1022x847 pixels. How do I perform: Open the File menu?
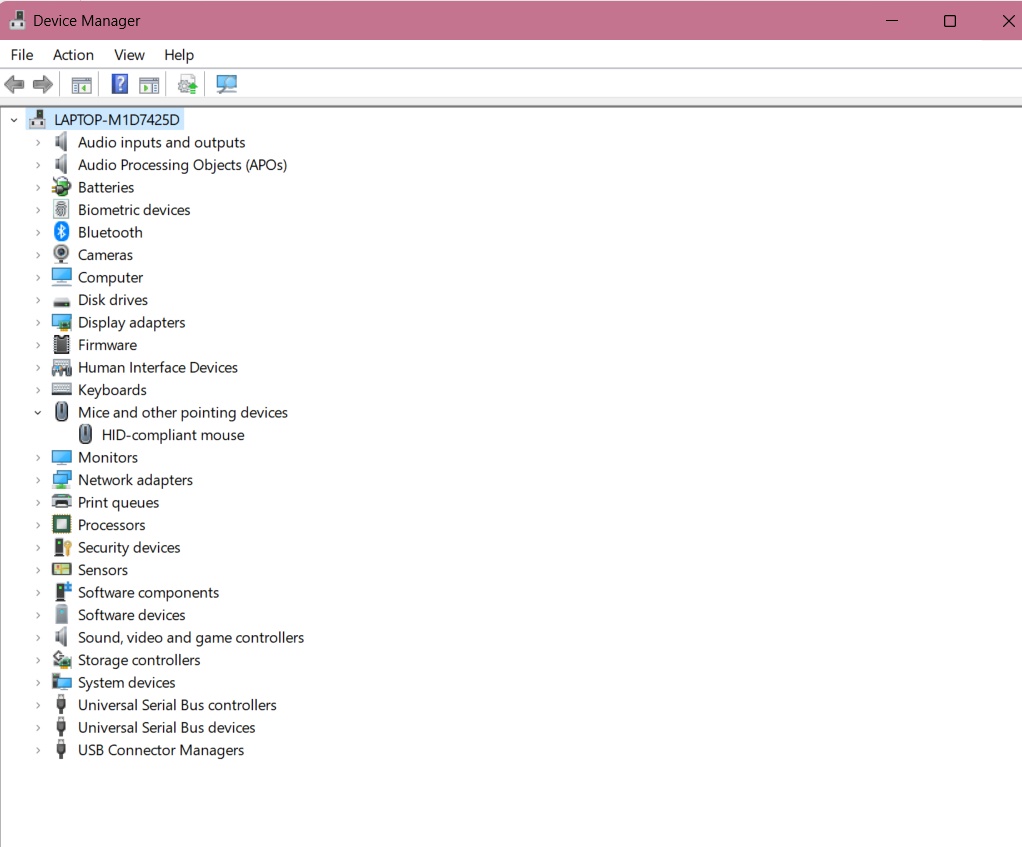(x=22, y=55)
